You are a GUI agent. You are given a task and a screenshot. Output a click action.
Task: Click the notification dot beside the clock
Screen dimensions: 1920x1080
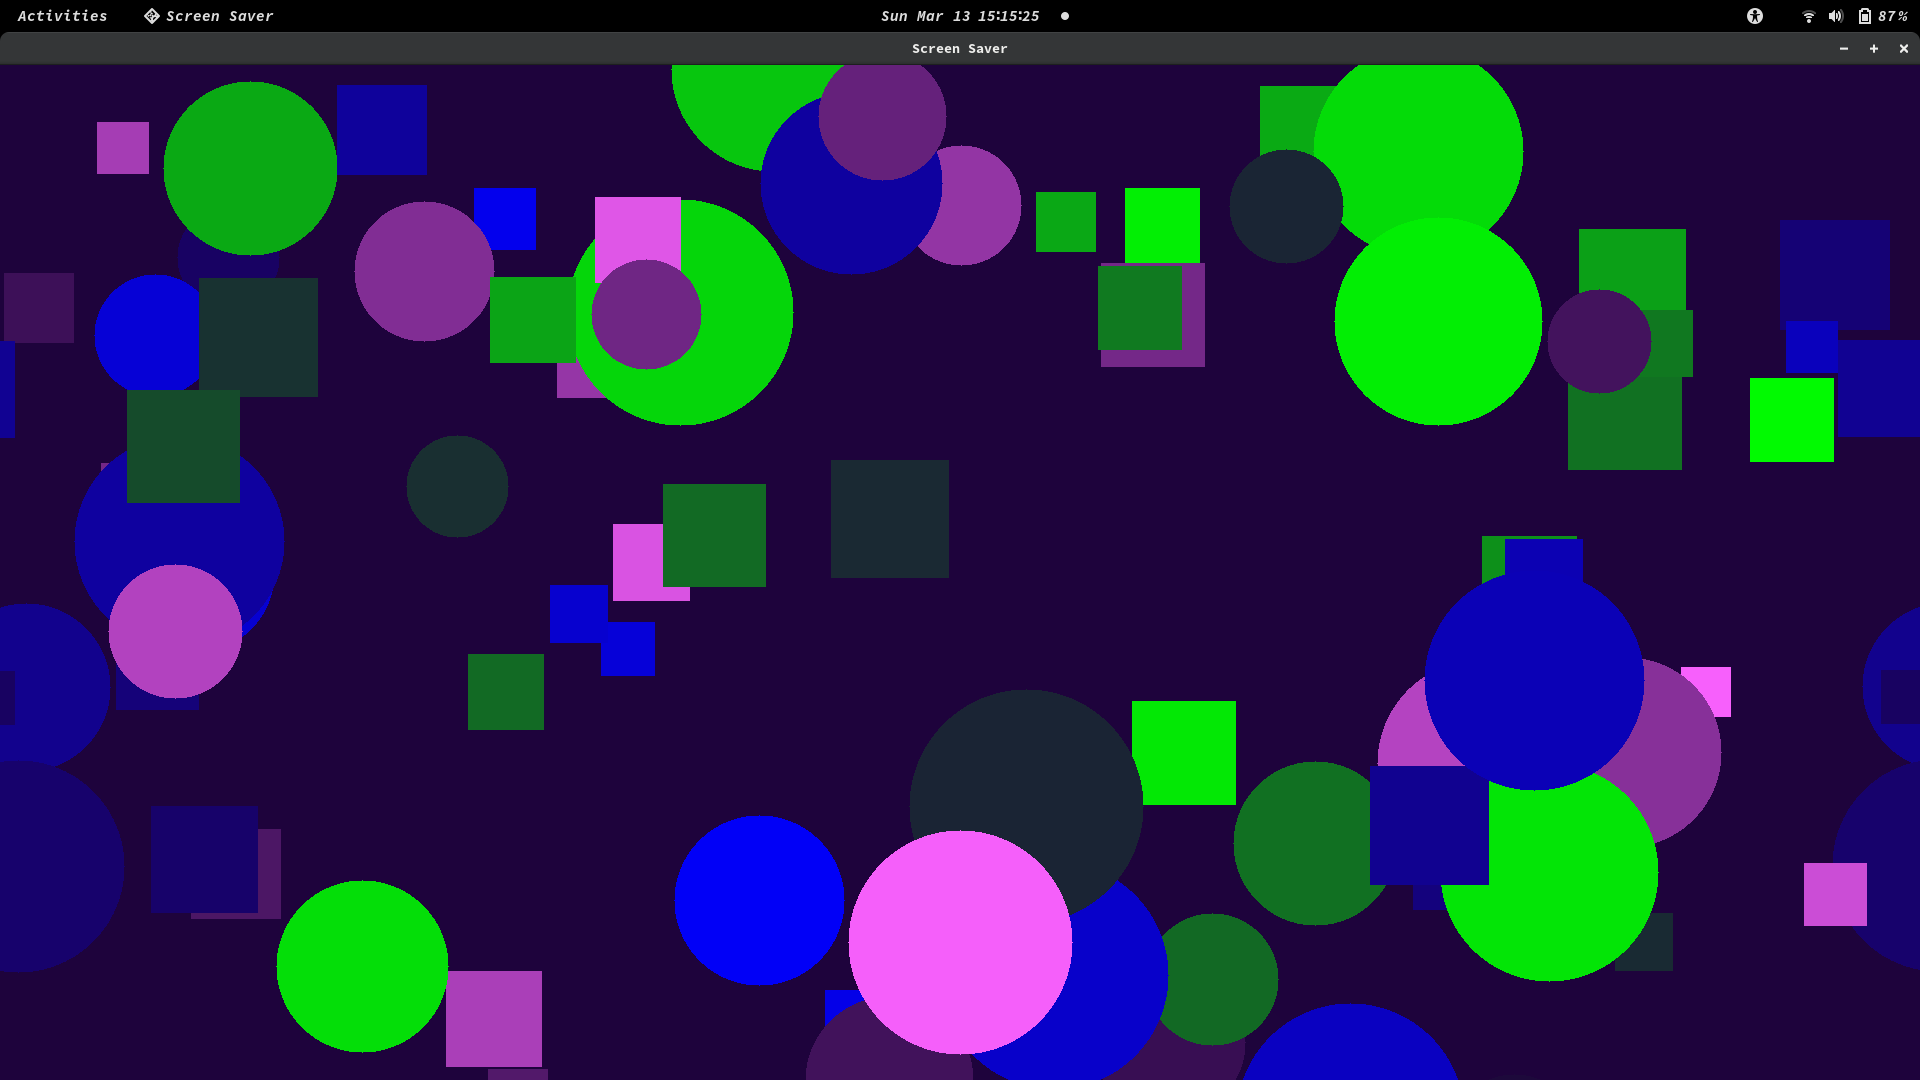click(1065, 16)
